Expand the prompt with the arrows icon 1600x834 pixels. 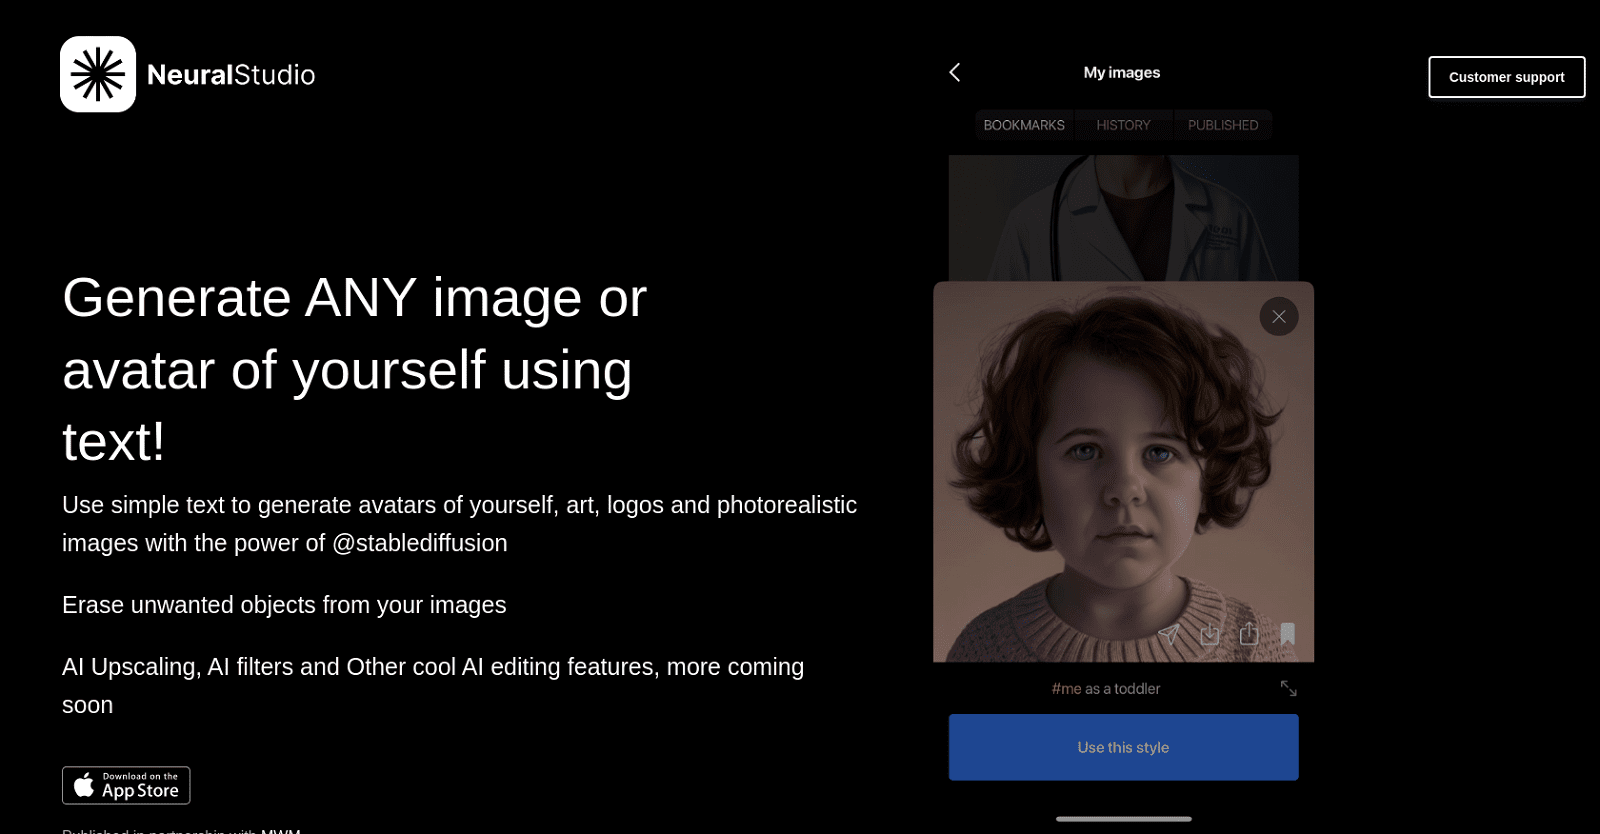point(1288,688)
